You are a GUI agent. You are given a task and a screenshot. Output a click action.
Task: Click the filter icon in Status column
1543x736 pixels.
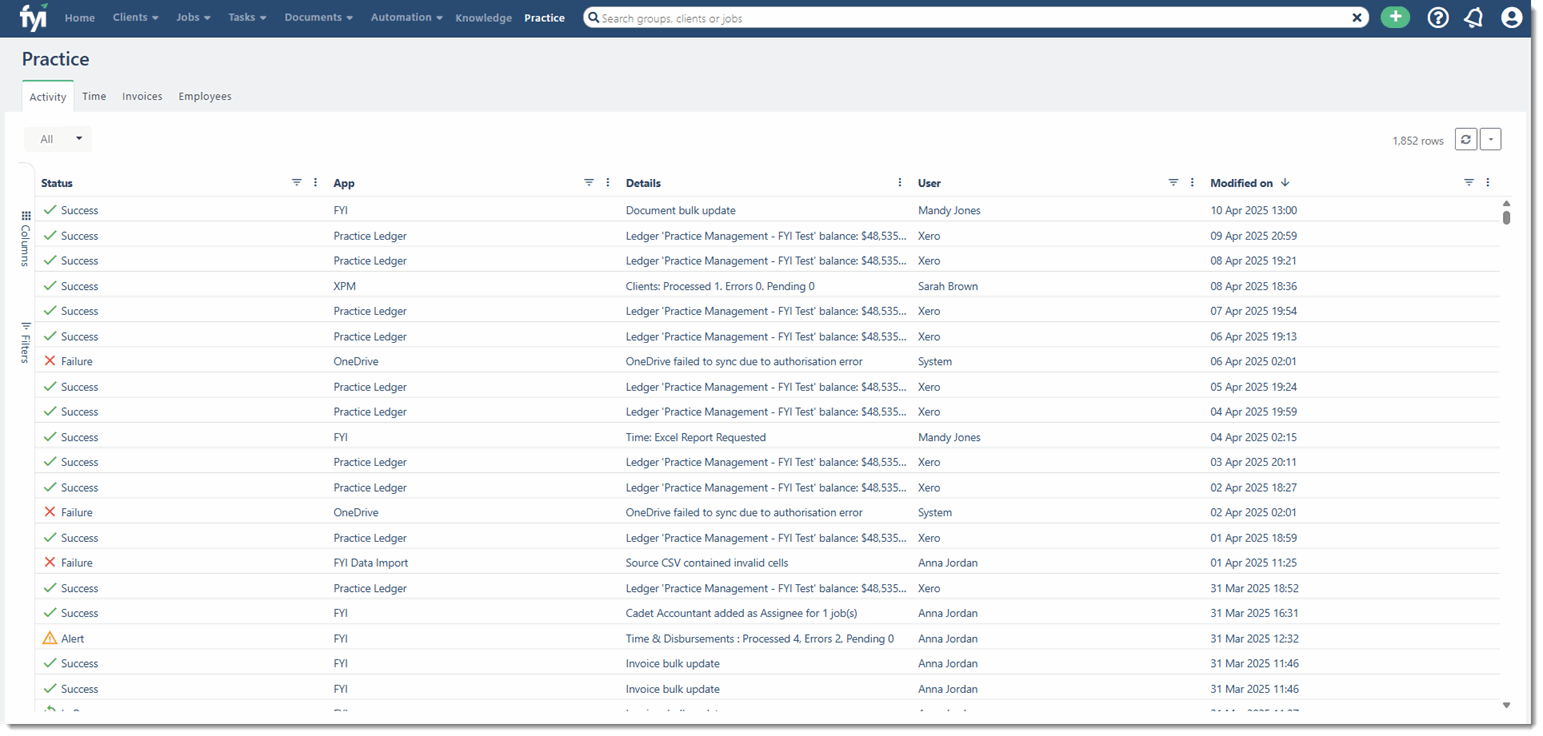coord(296,183)
